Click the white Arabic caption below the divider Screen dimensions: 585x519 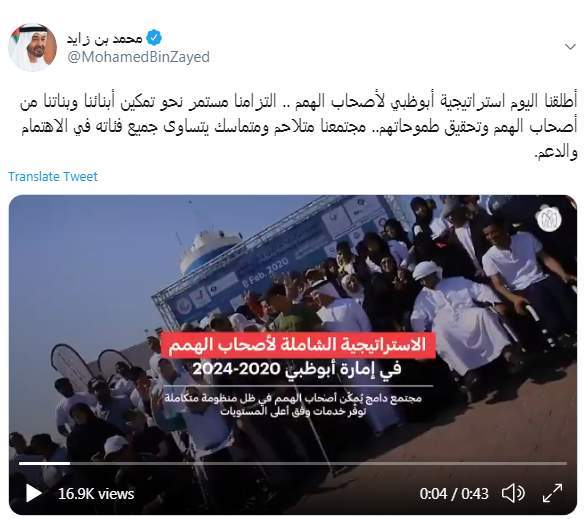[x=293, y=404]
